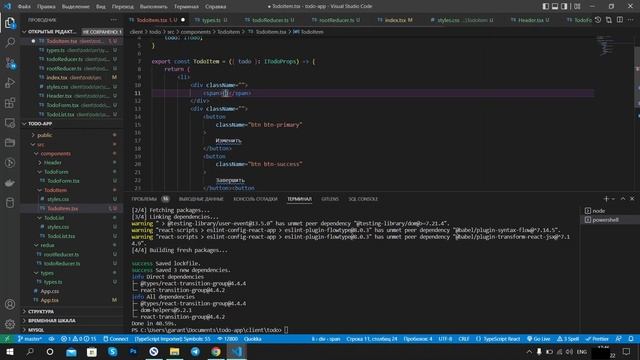
Task: Open the Remote Explorer monitor icon
Action: pyautogui.click(x=10, y=123)
